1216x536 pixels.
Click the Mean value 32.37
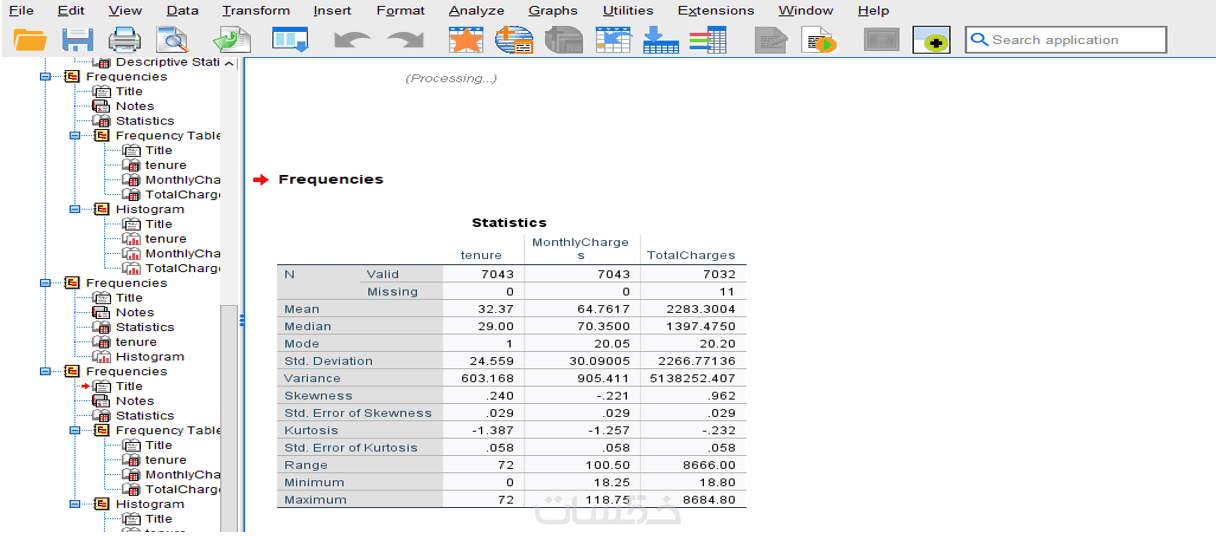495,309
